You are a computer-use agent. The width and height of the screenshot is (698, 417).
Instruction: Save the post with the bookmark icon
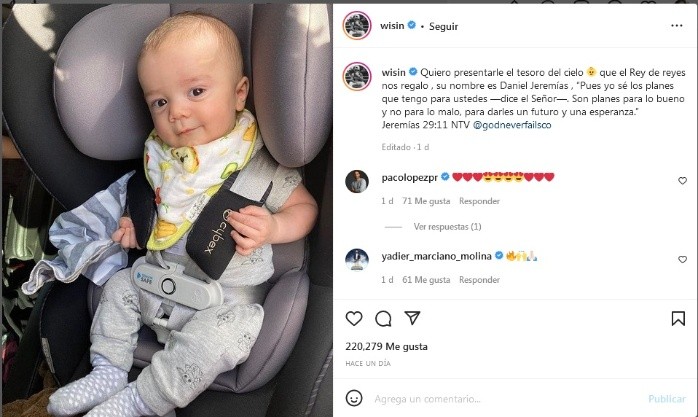click(678, 318)
